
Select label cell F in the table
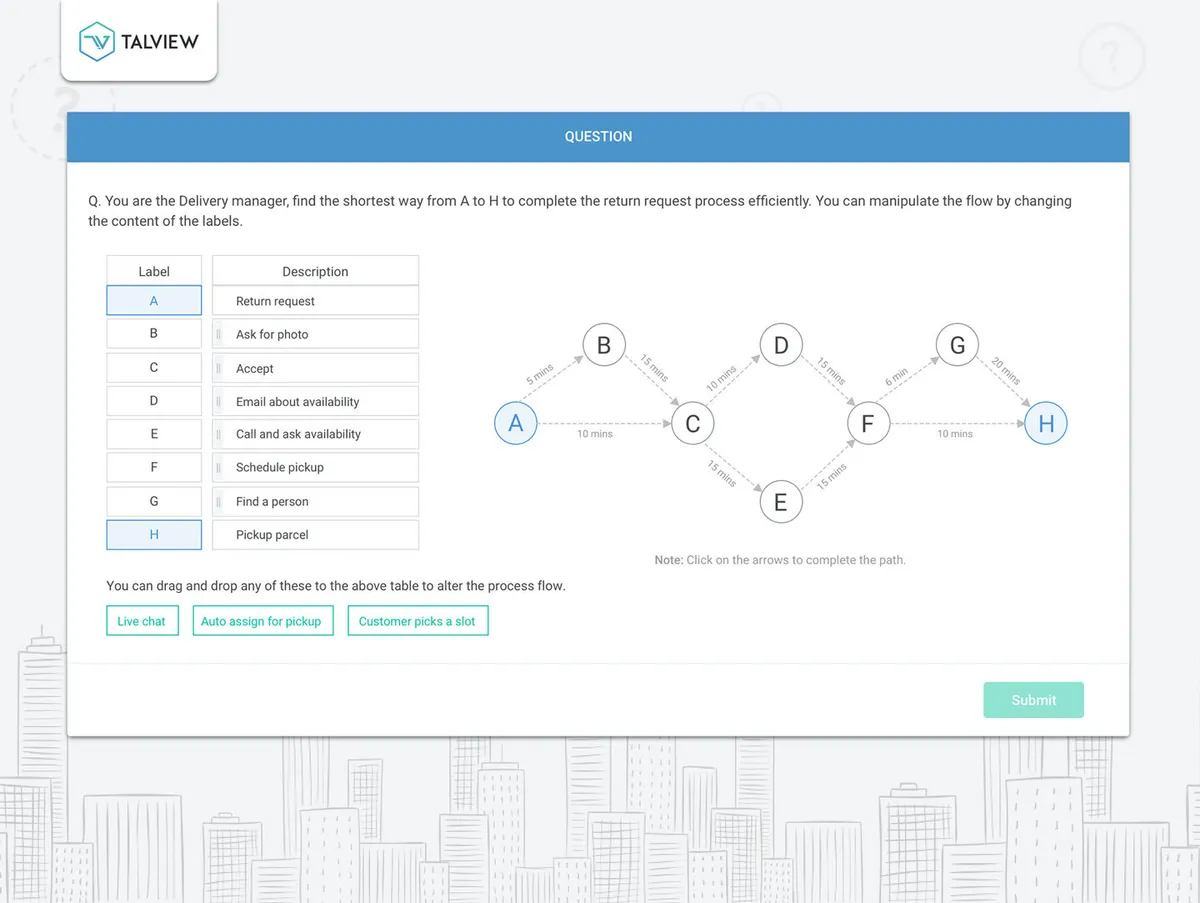(154, 467)
